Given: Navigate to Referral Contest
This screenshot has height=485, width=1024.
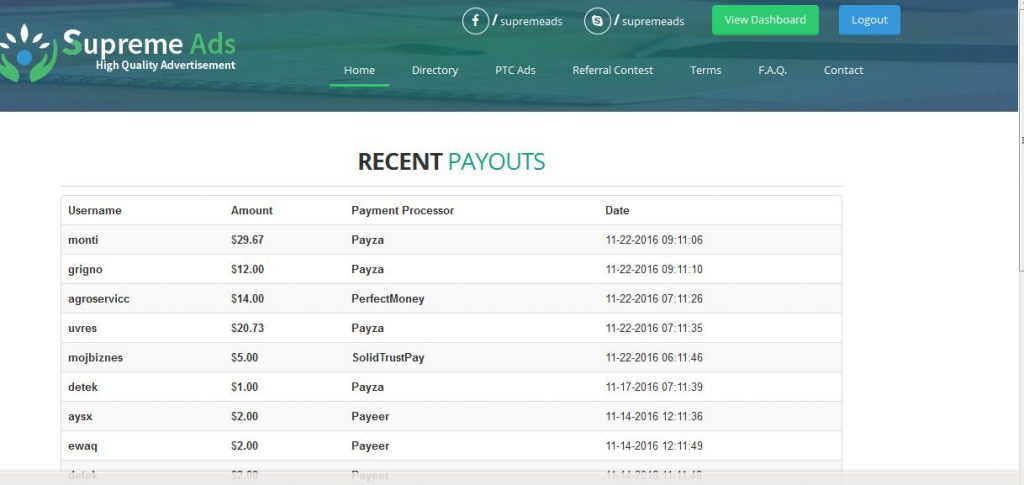Looking at the screenshot, I should point(612,71).
